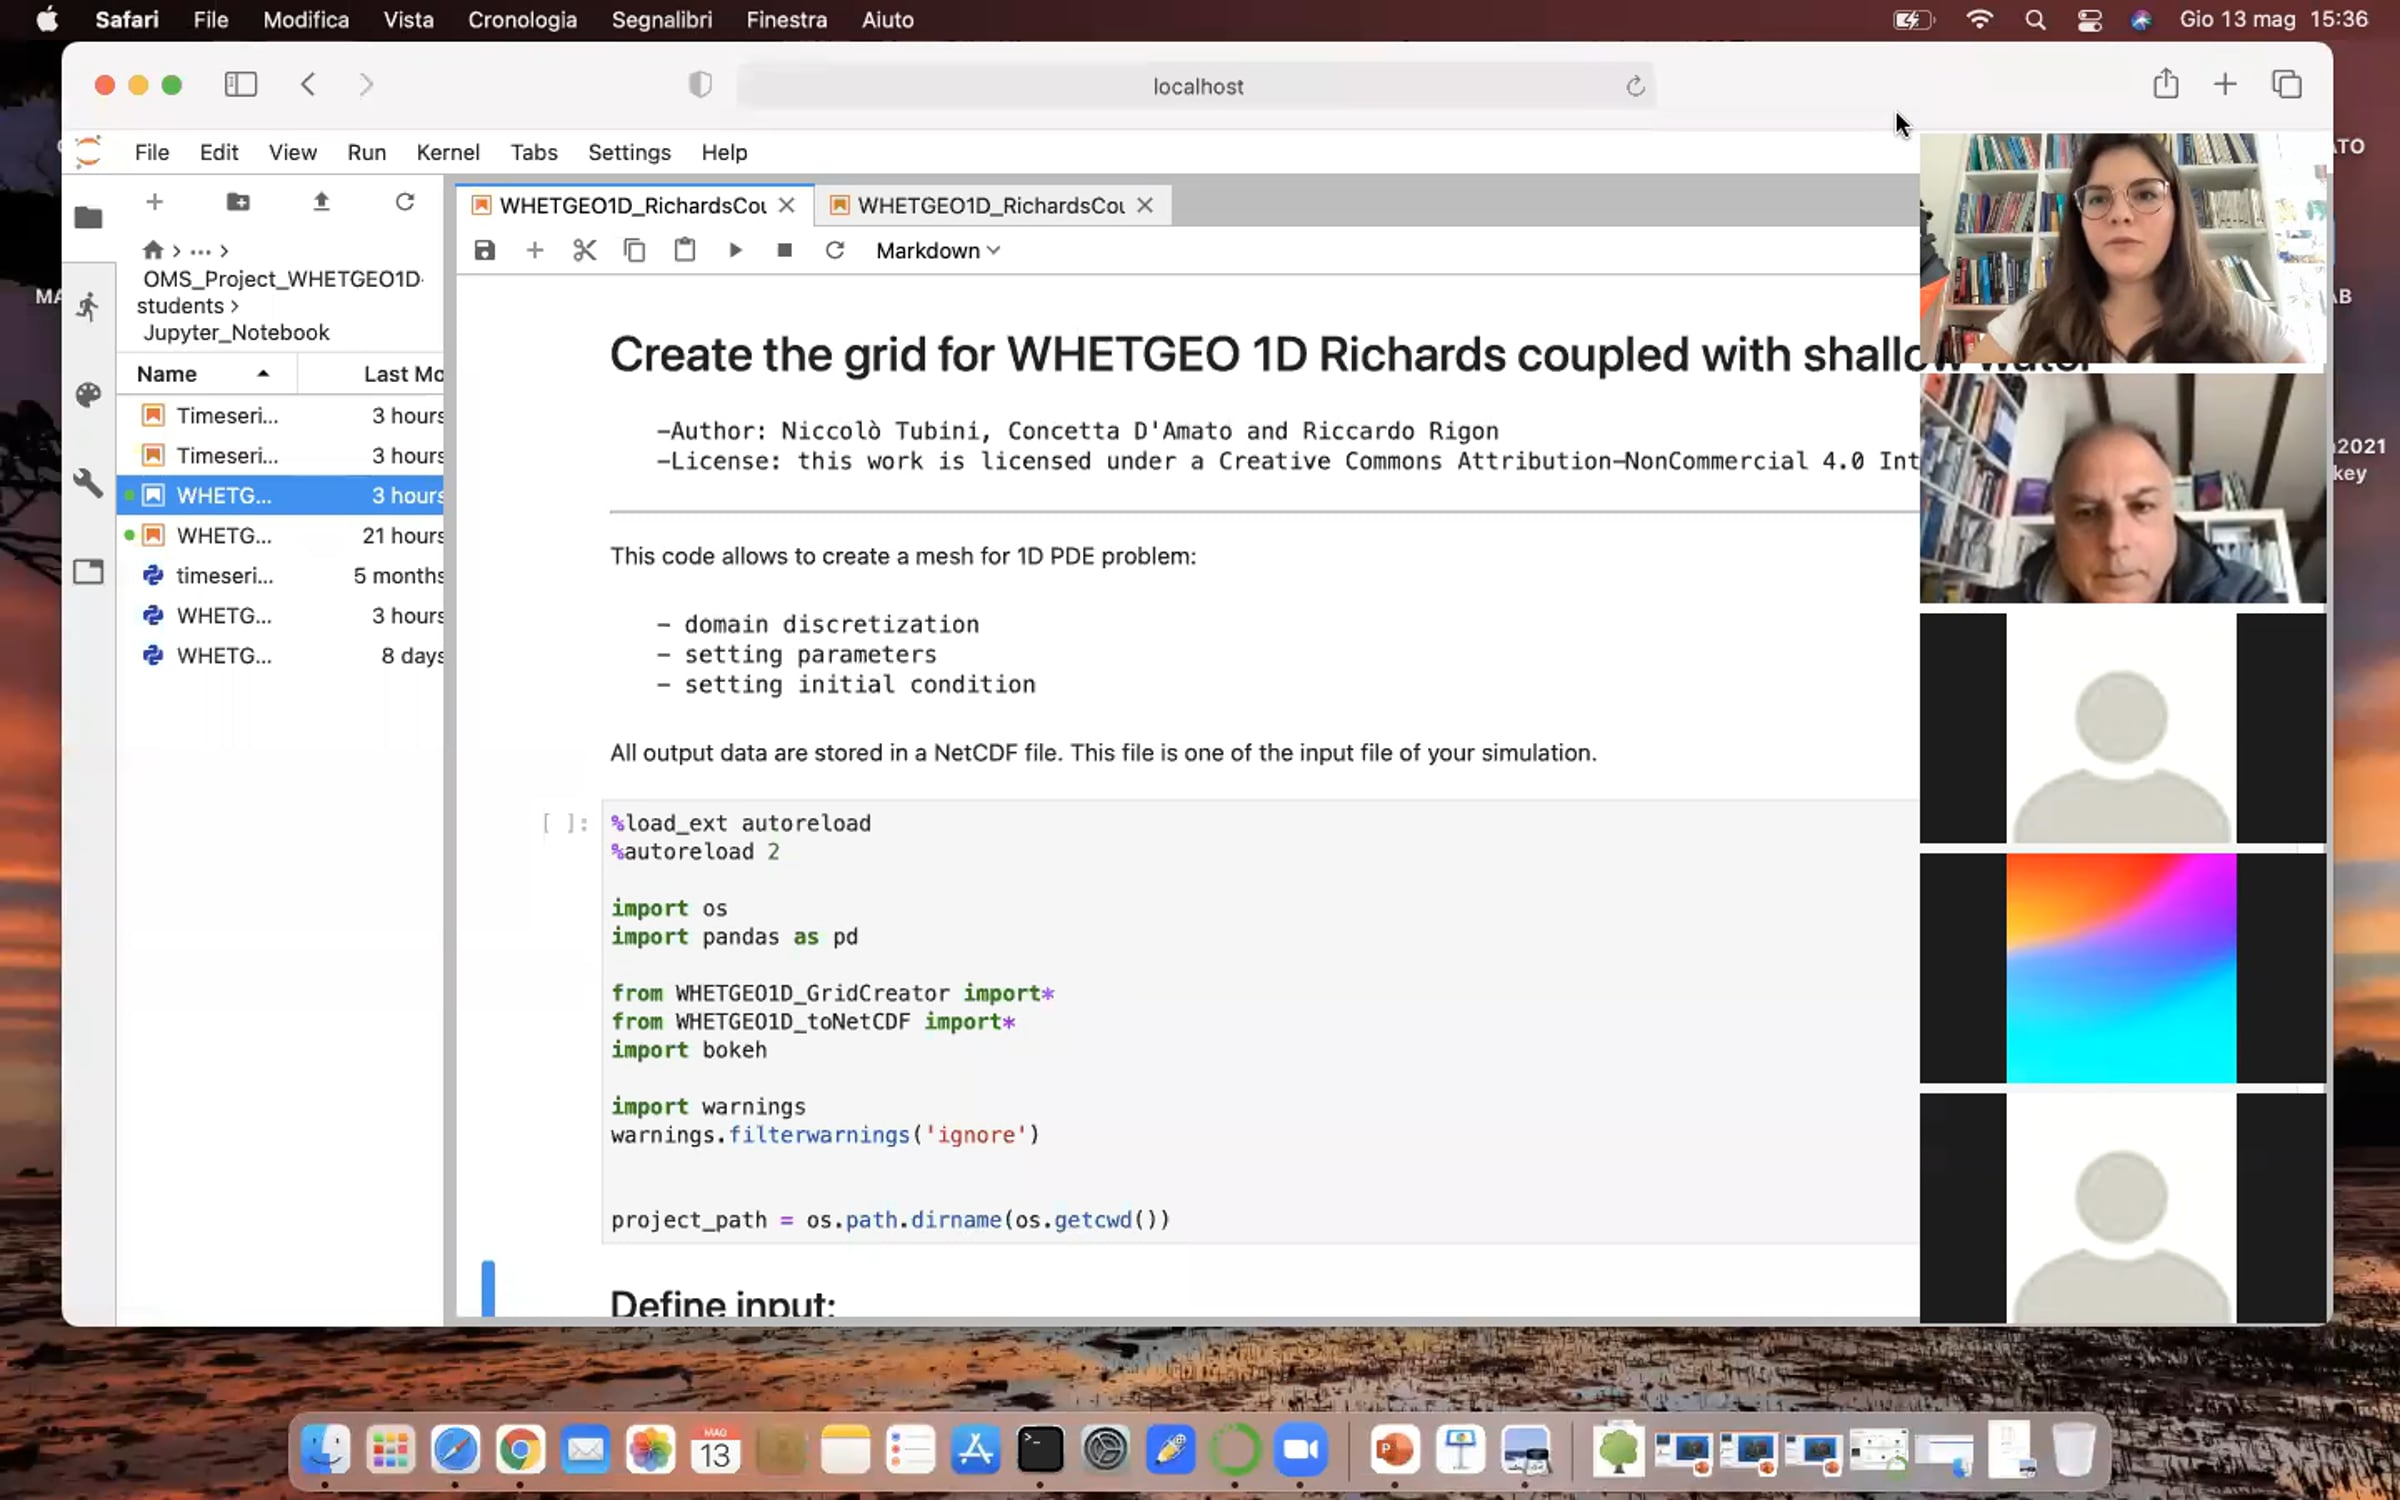Open Spotlight search in the menu bar
Image resolution: width=2400 pixels, height=1500 pixels.
(2035, 20)
